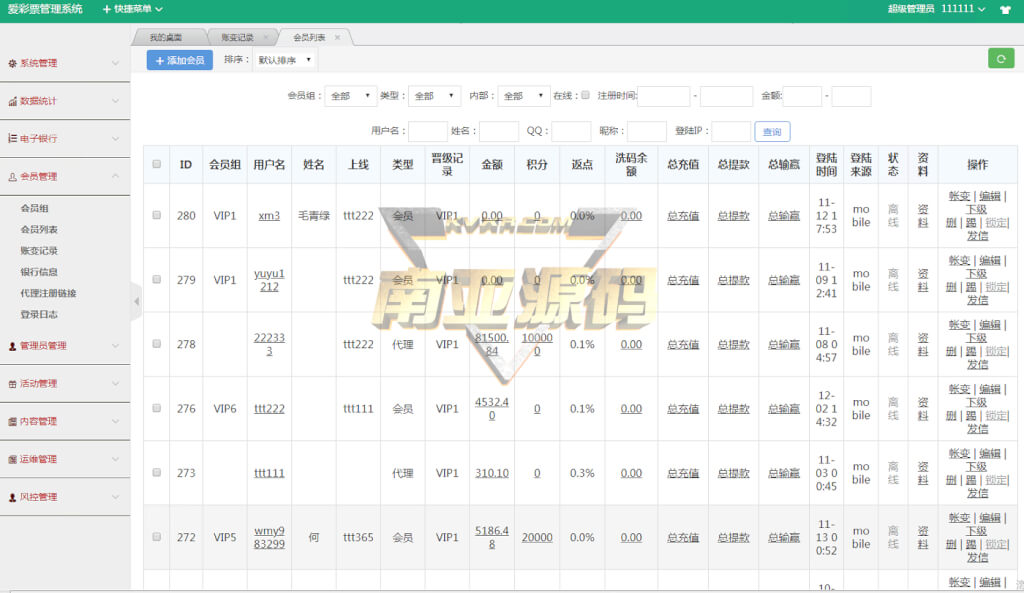Open the 内部 filter dropdown
This screenshot has height=593, width=1024.
[x=523, y=96]
